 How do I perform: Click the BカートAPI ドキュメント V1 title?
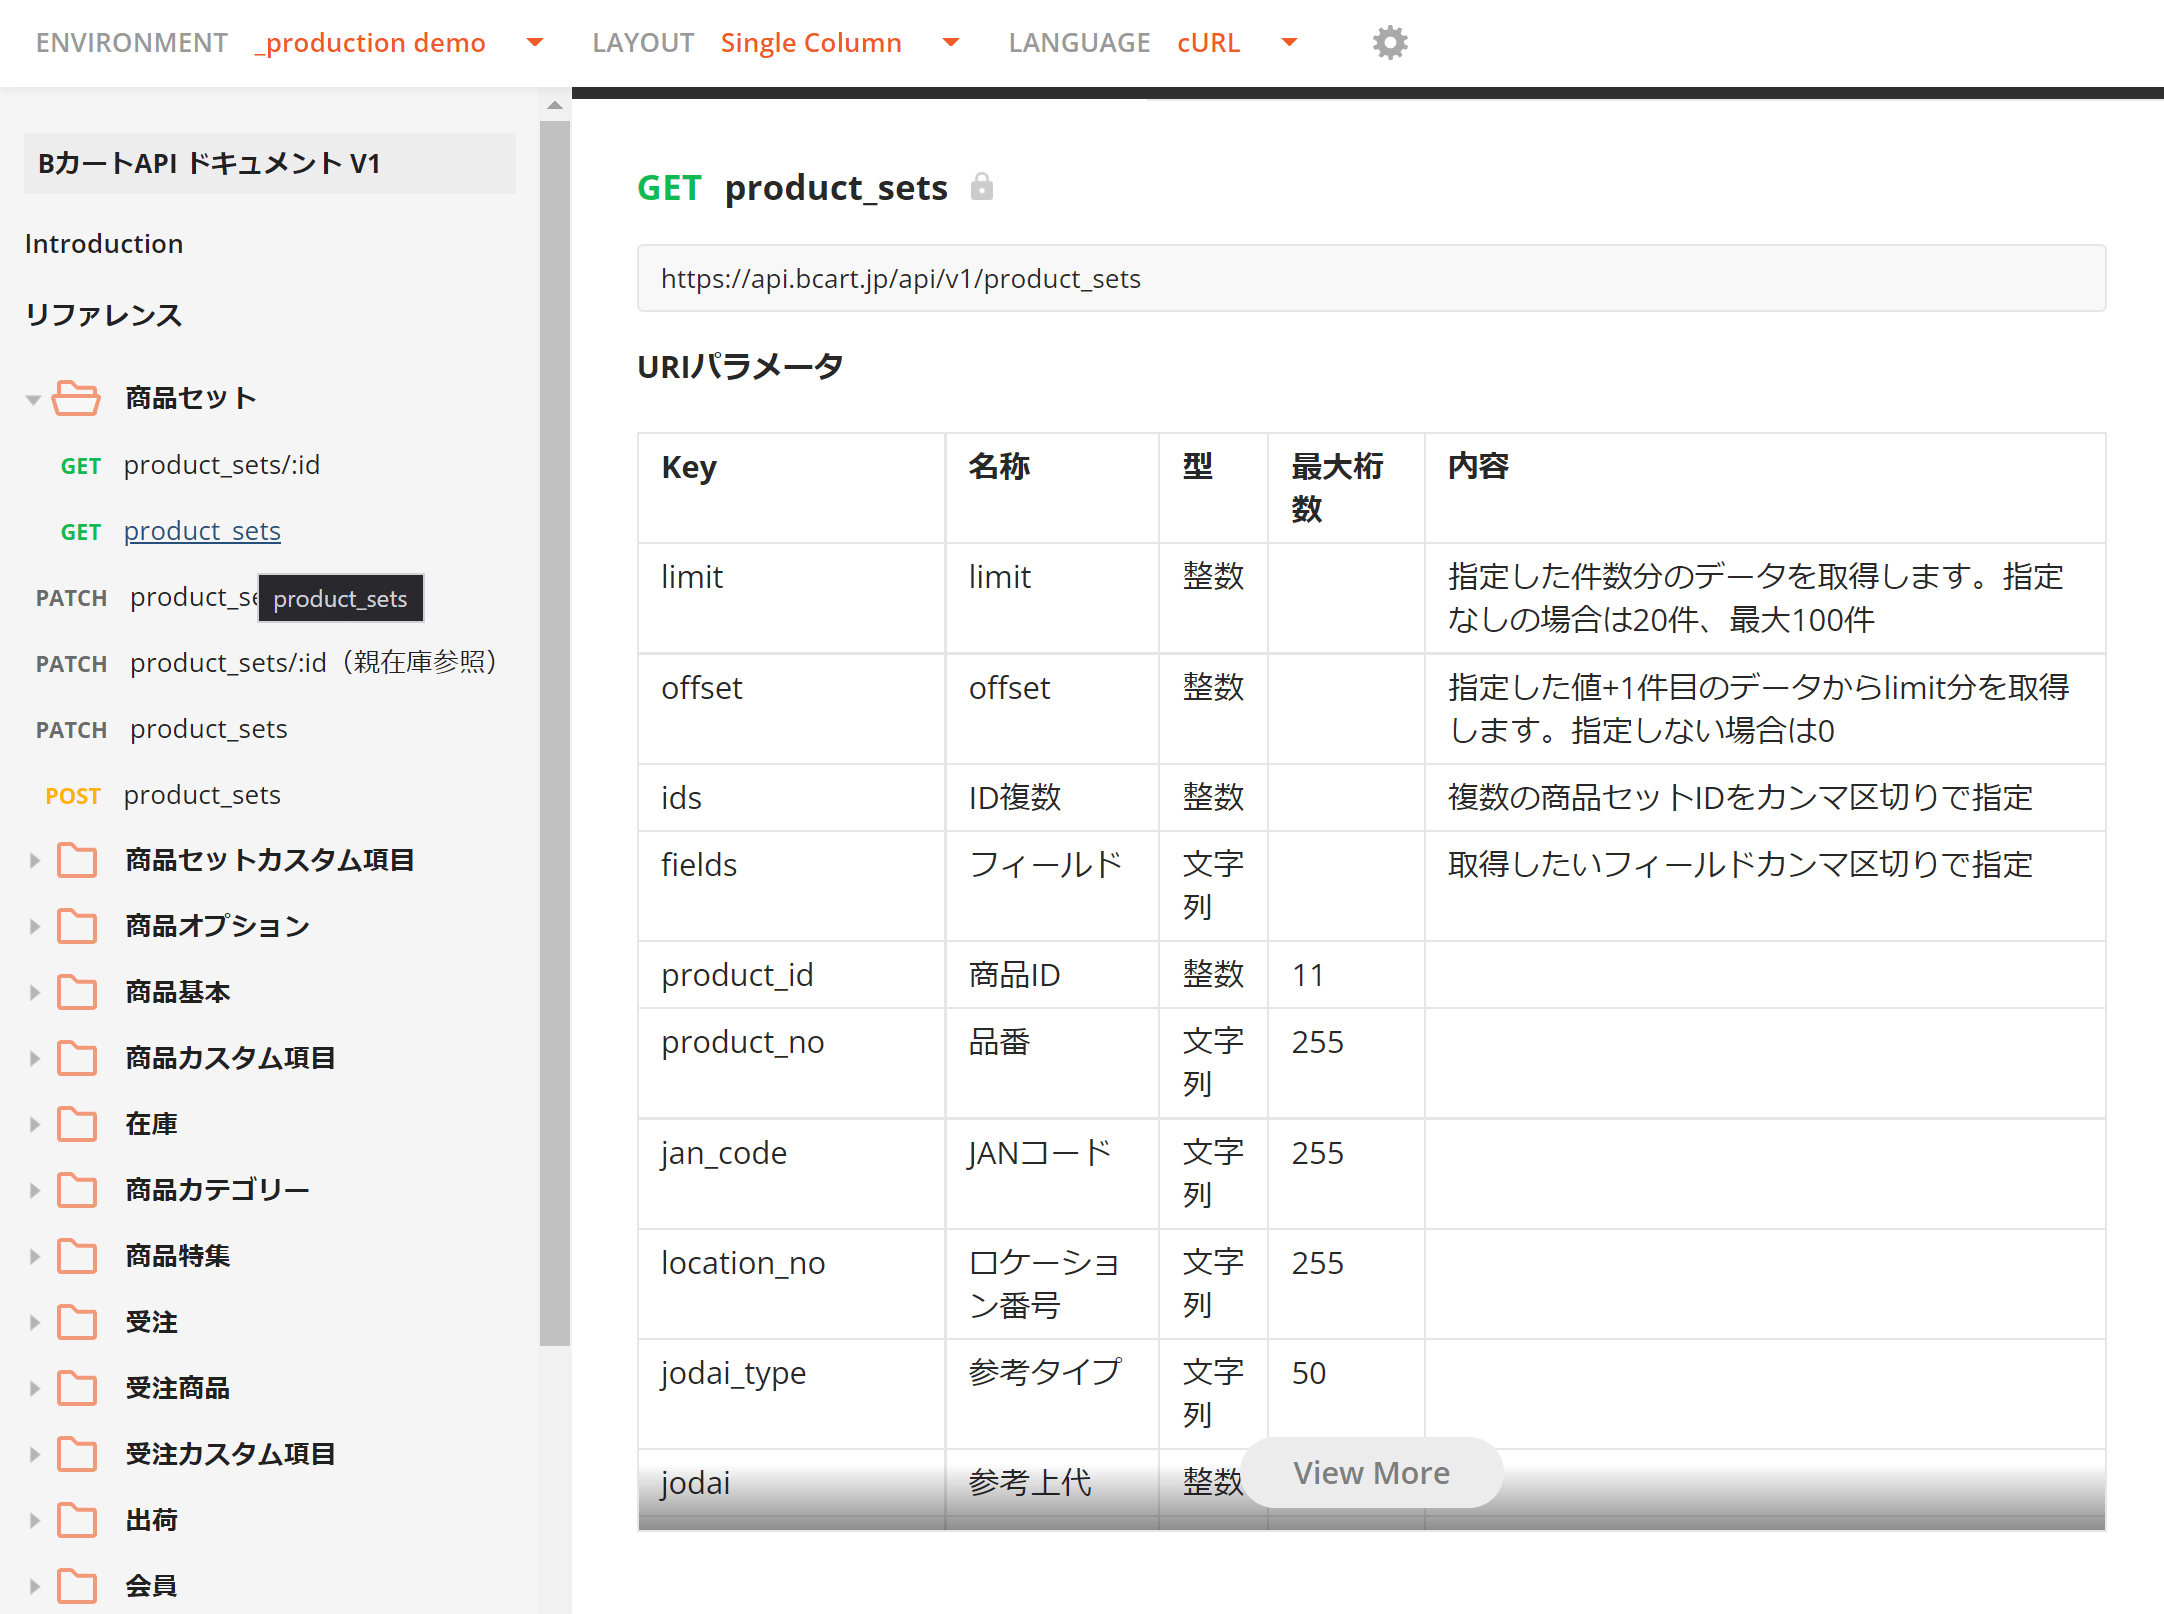click(270, 163)
